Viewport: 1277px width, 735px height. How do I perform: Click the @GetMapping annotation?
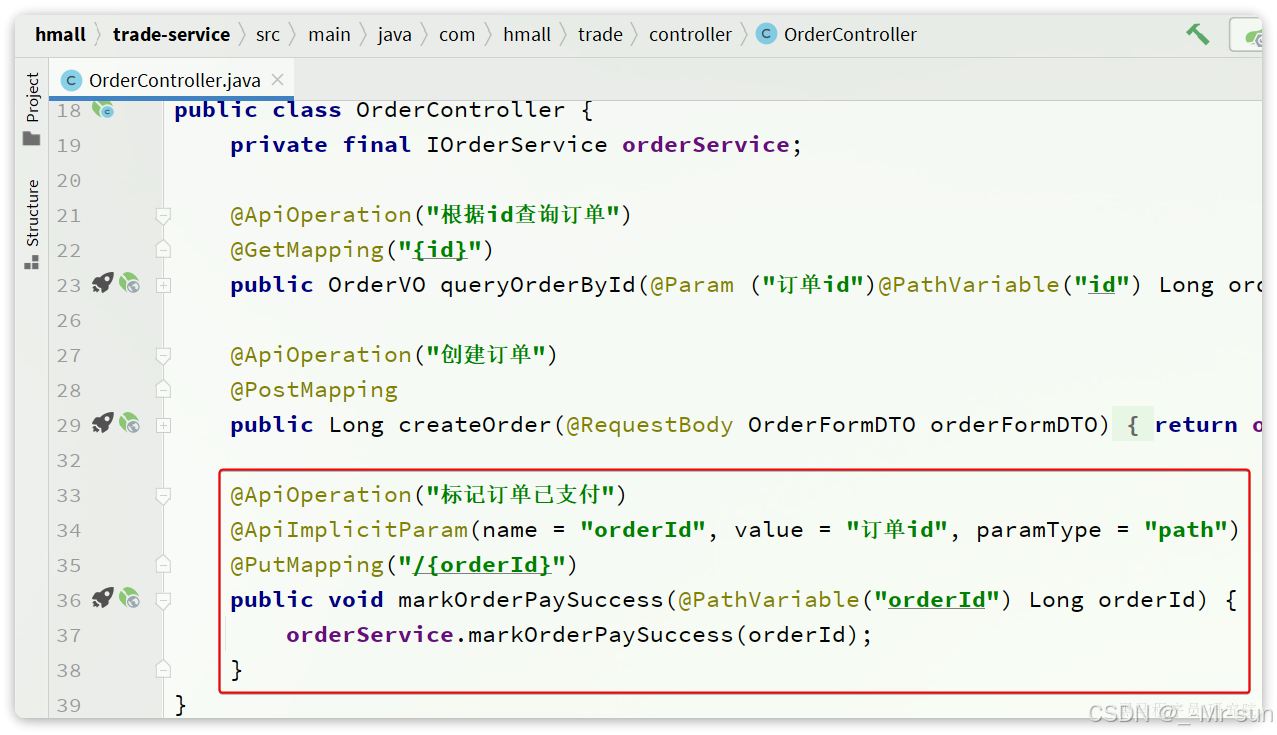(307, 250)
